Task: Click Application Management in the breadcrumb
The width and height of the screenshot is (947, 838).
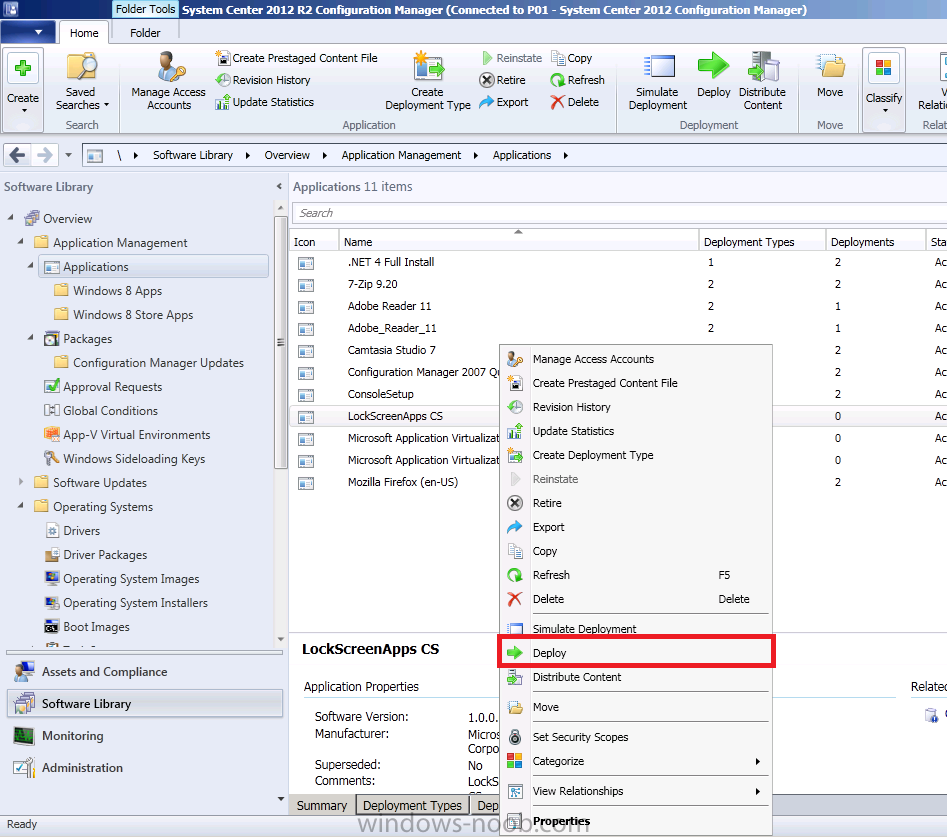Action: tap(401, 155)
